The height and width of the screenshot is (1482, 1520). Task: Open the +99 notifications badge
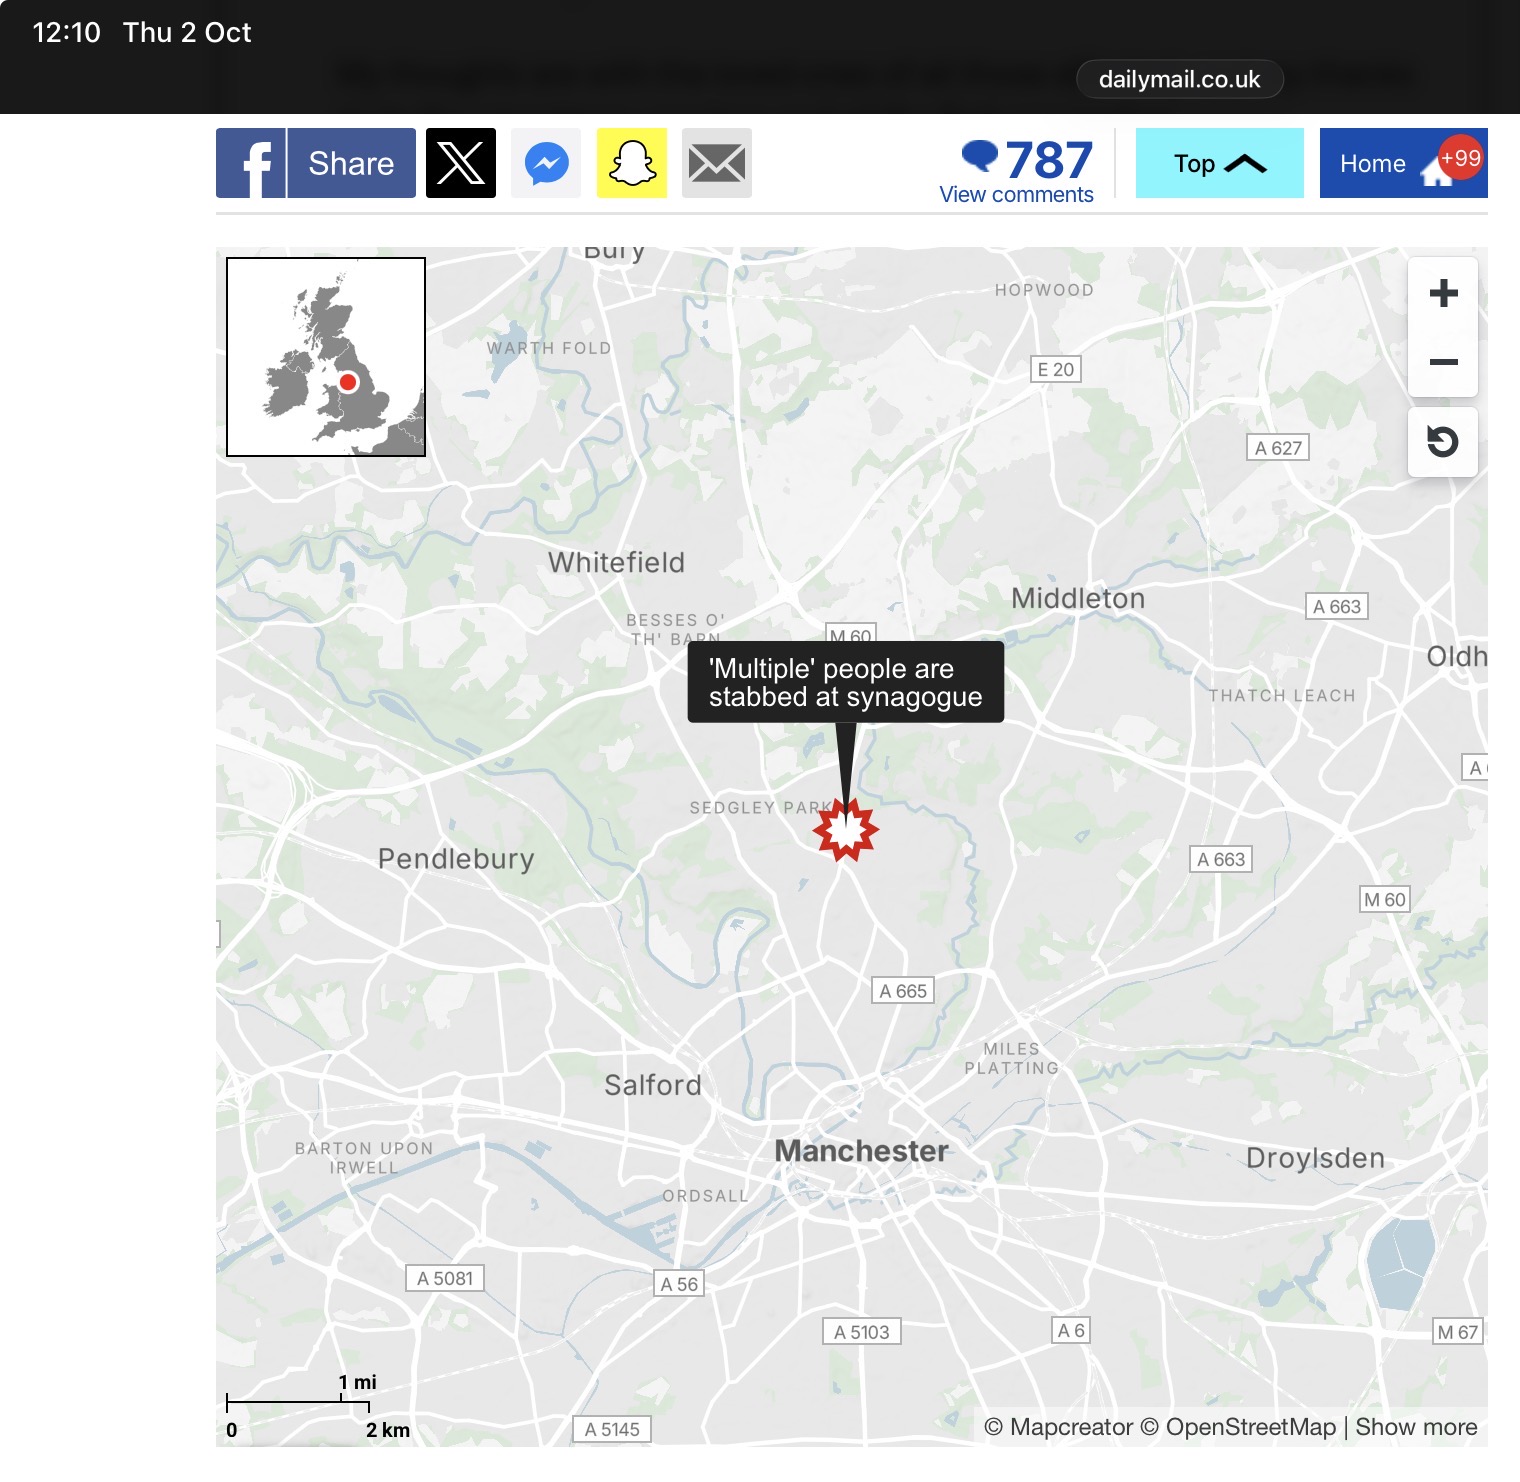tap(1460, 158)
